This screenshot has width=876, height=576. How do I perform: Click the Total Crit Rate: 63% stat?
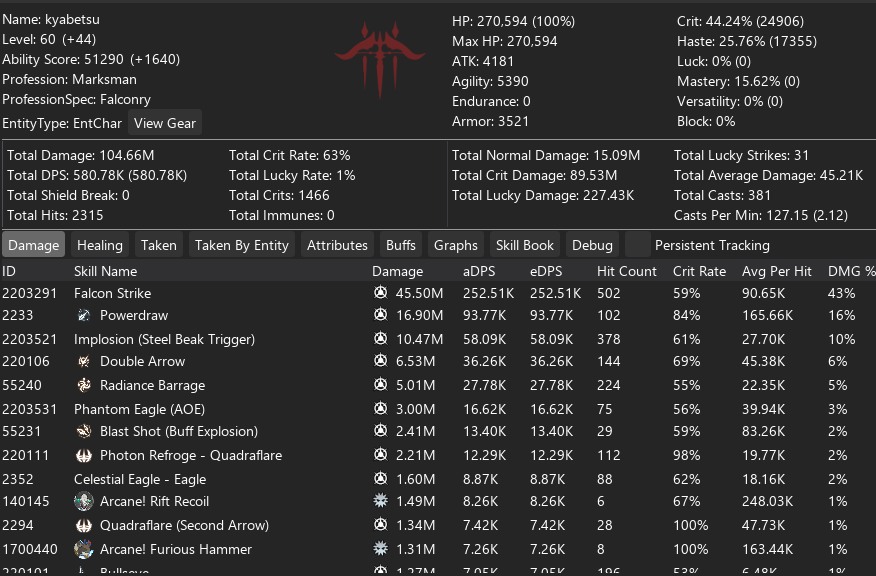coord(289,155)
